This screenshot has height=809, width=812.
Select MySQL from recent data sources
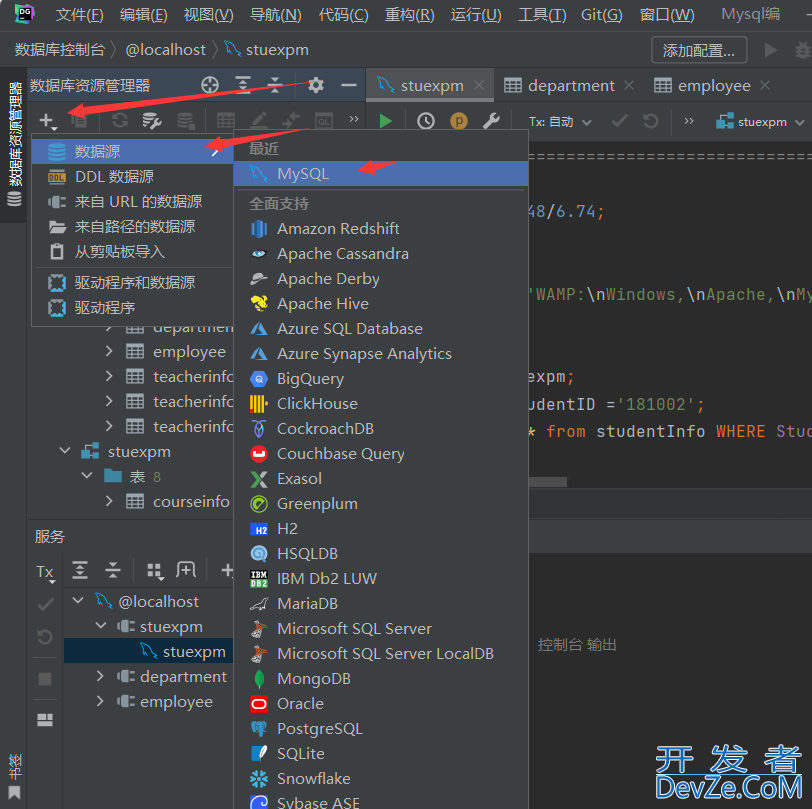(381, 174)
